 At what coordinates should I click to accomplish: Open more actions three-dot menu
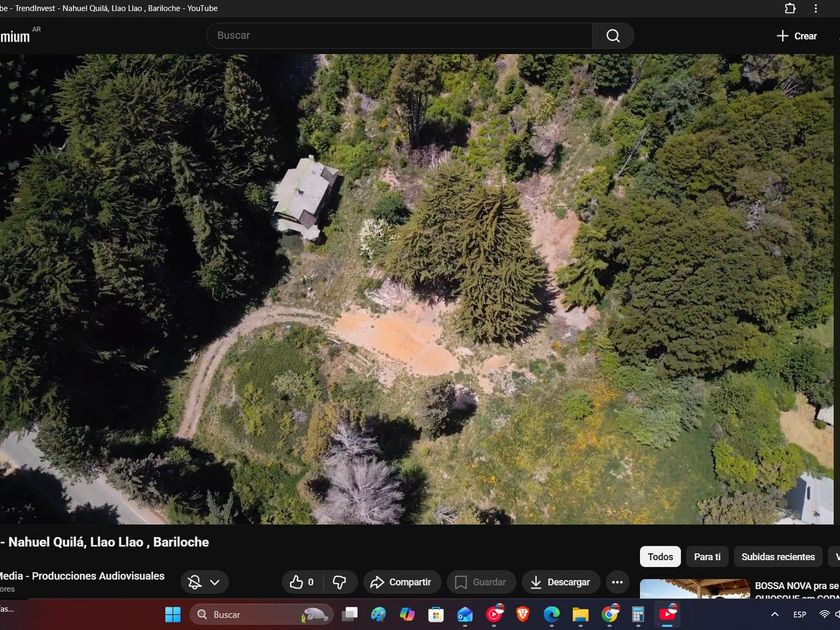click(618, 582)
